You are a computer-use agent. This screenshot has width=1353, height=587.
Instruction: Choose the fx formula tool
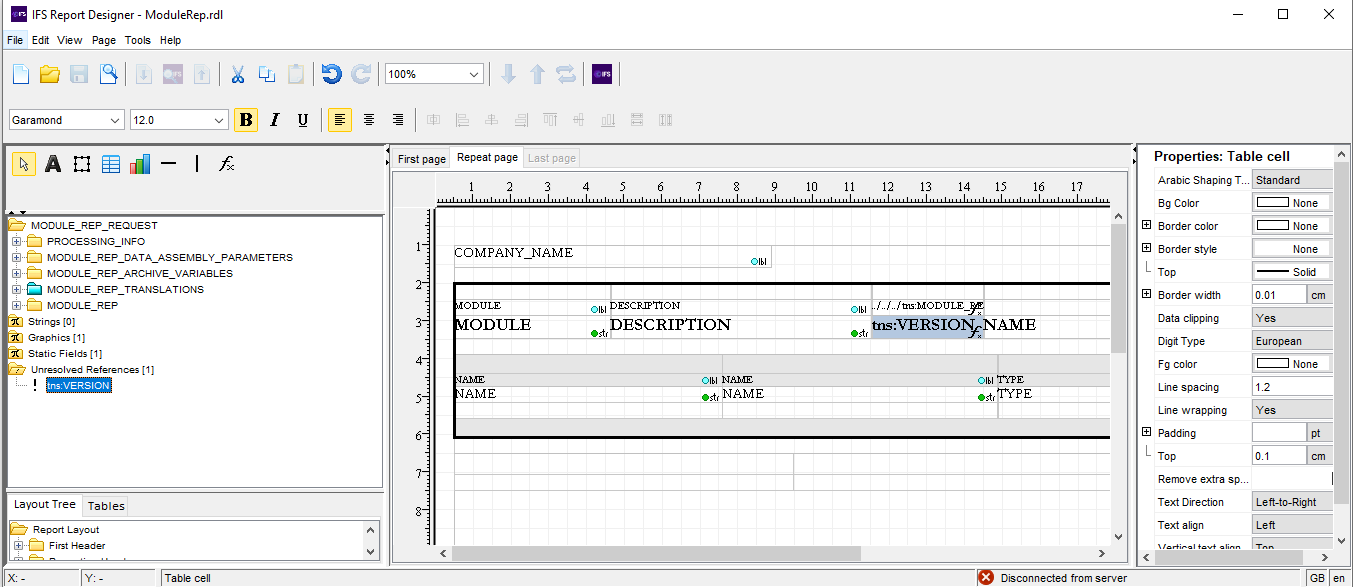click(227, 164)
